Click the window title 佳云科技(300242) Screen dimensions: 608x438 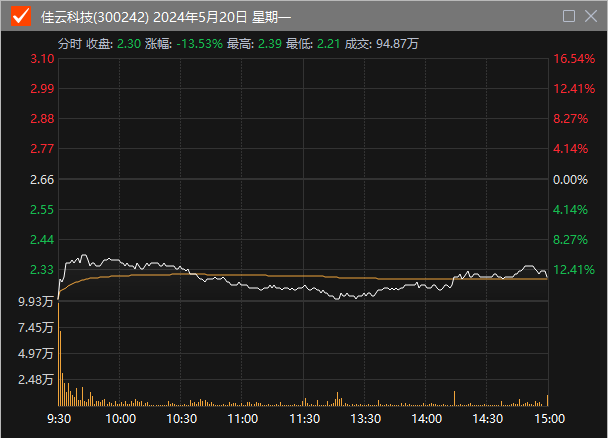click(x=95, y=17)
